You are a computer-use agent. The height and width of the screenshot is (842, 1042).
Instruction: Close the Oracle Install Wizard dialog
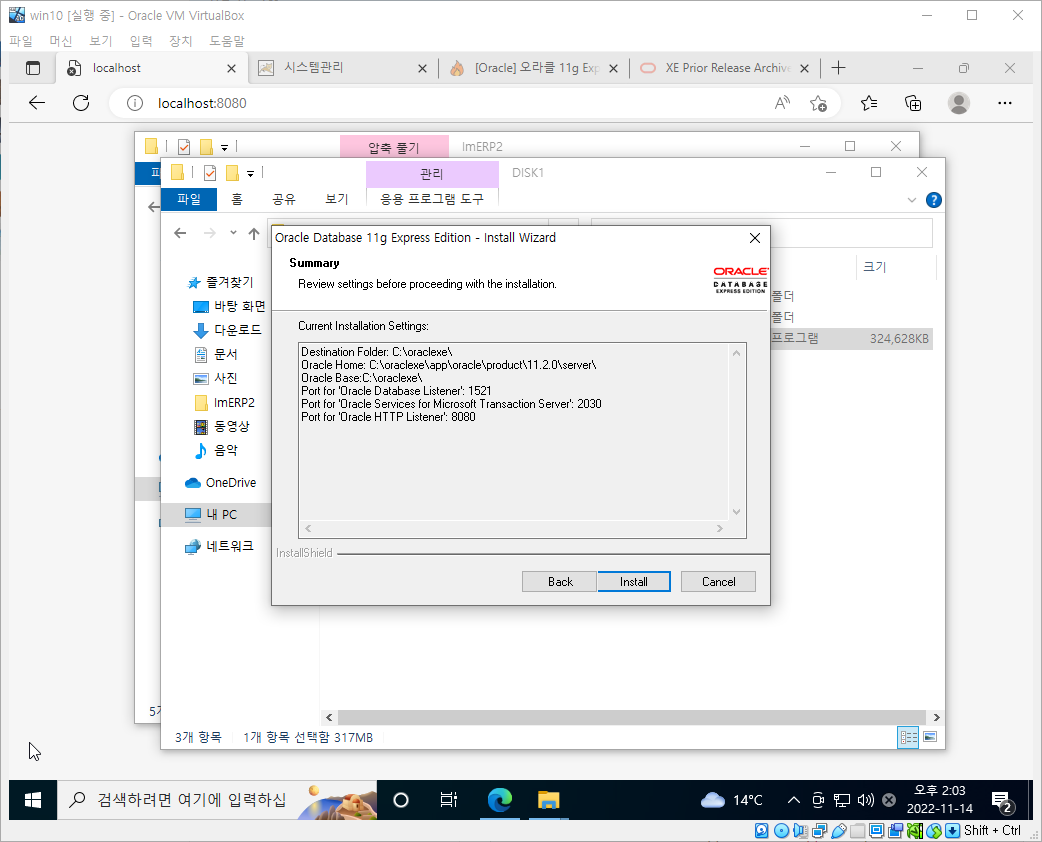[x=754, y=238]
